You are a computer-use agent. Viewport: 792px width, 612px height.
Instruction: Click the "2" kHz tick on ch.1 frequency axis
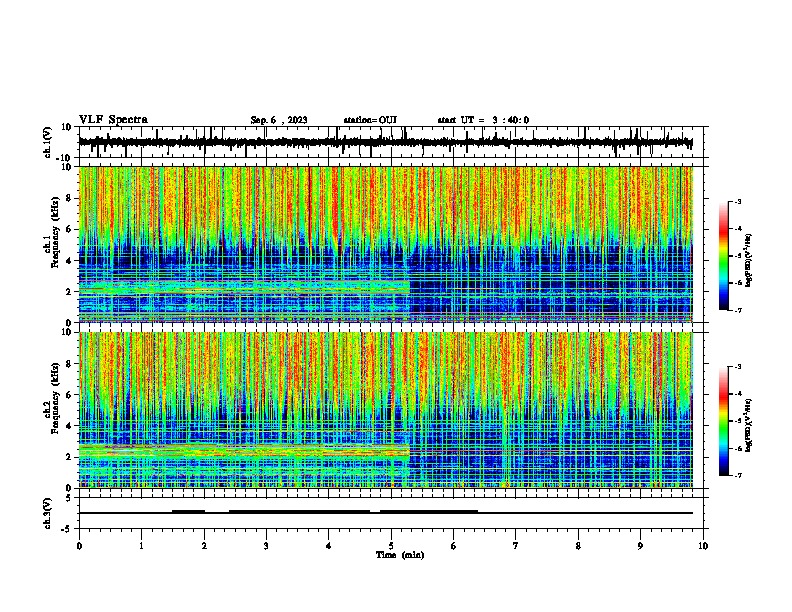69,292
